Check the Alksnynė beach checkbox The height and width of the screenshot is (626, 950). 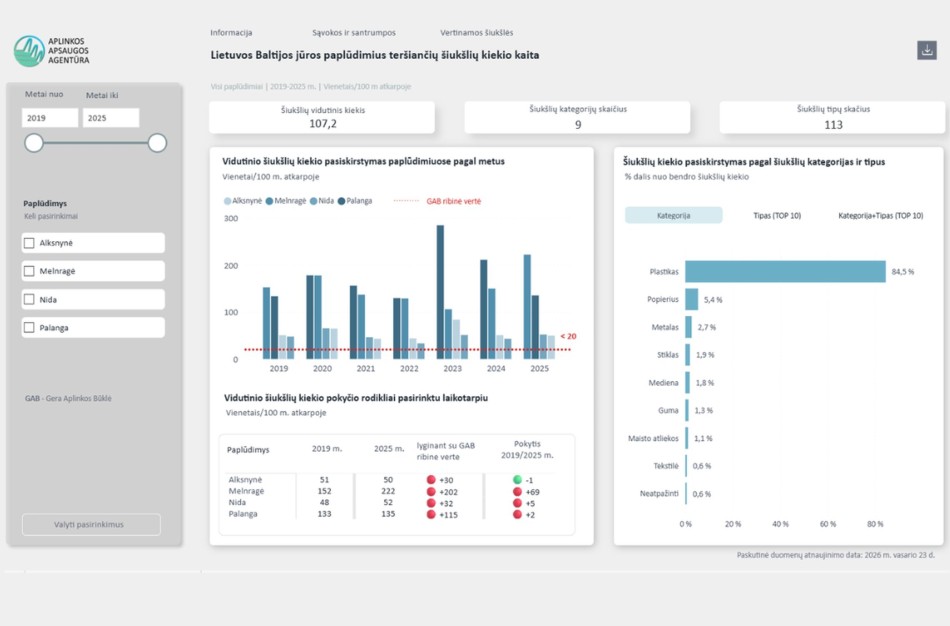tap(29, 243)
